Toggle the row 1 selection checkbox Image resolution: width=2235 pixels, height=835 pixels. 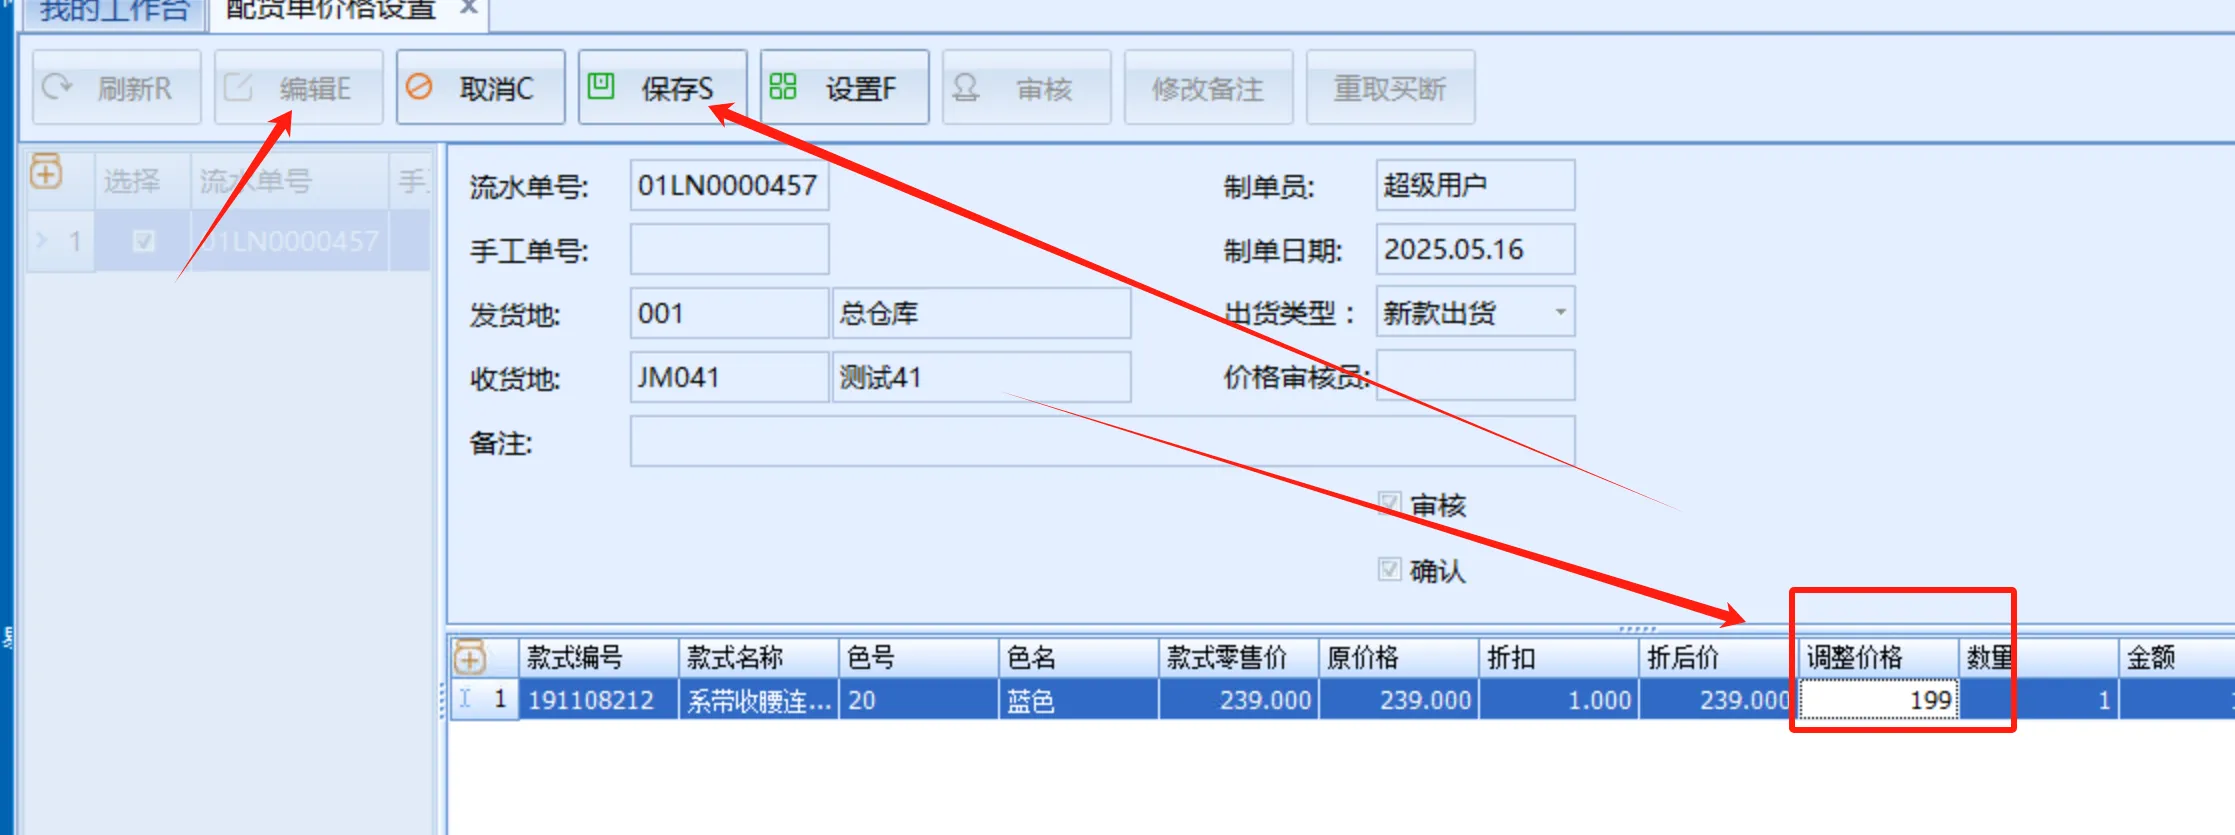coord(144,241)
